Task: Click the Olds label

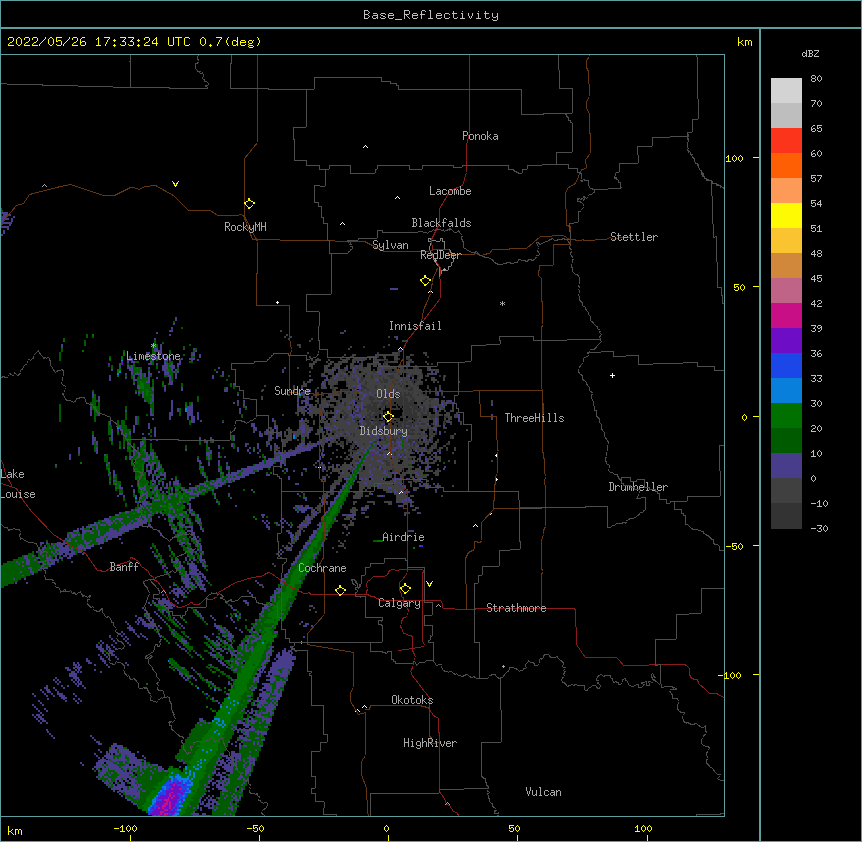Action: coord(388,394)
